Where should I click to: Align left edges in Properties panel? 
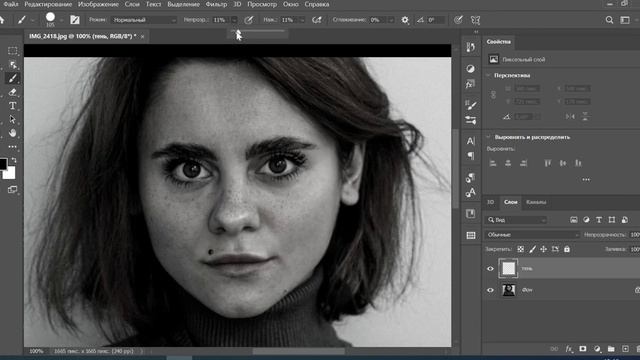tap(493, 163)
